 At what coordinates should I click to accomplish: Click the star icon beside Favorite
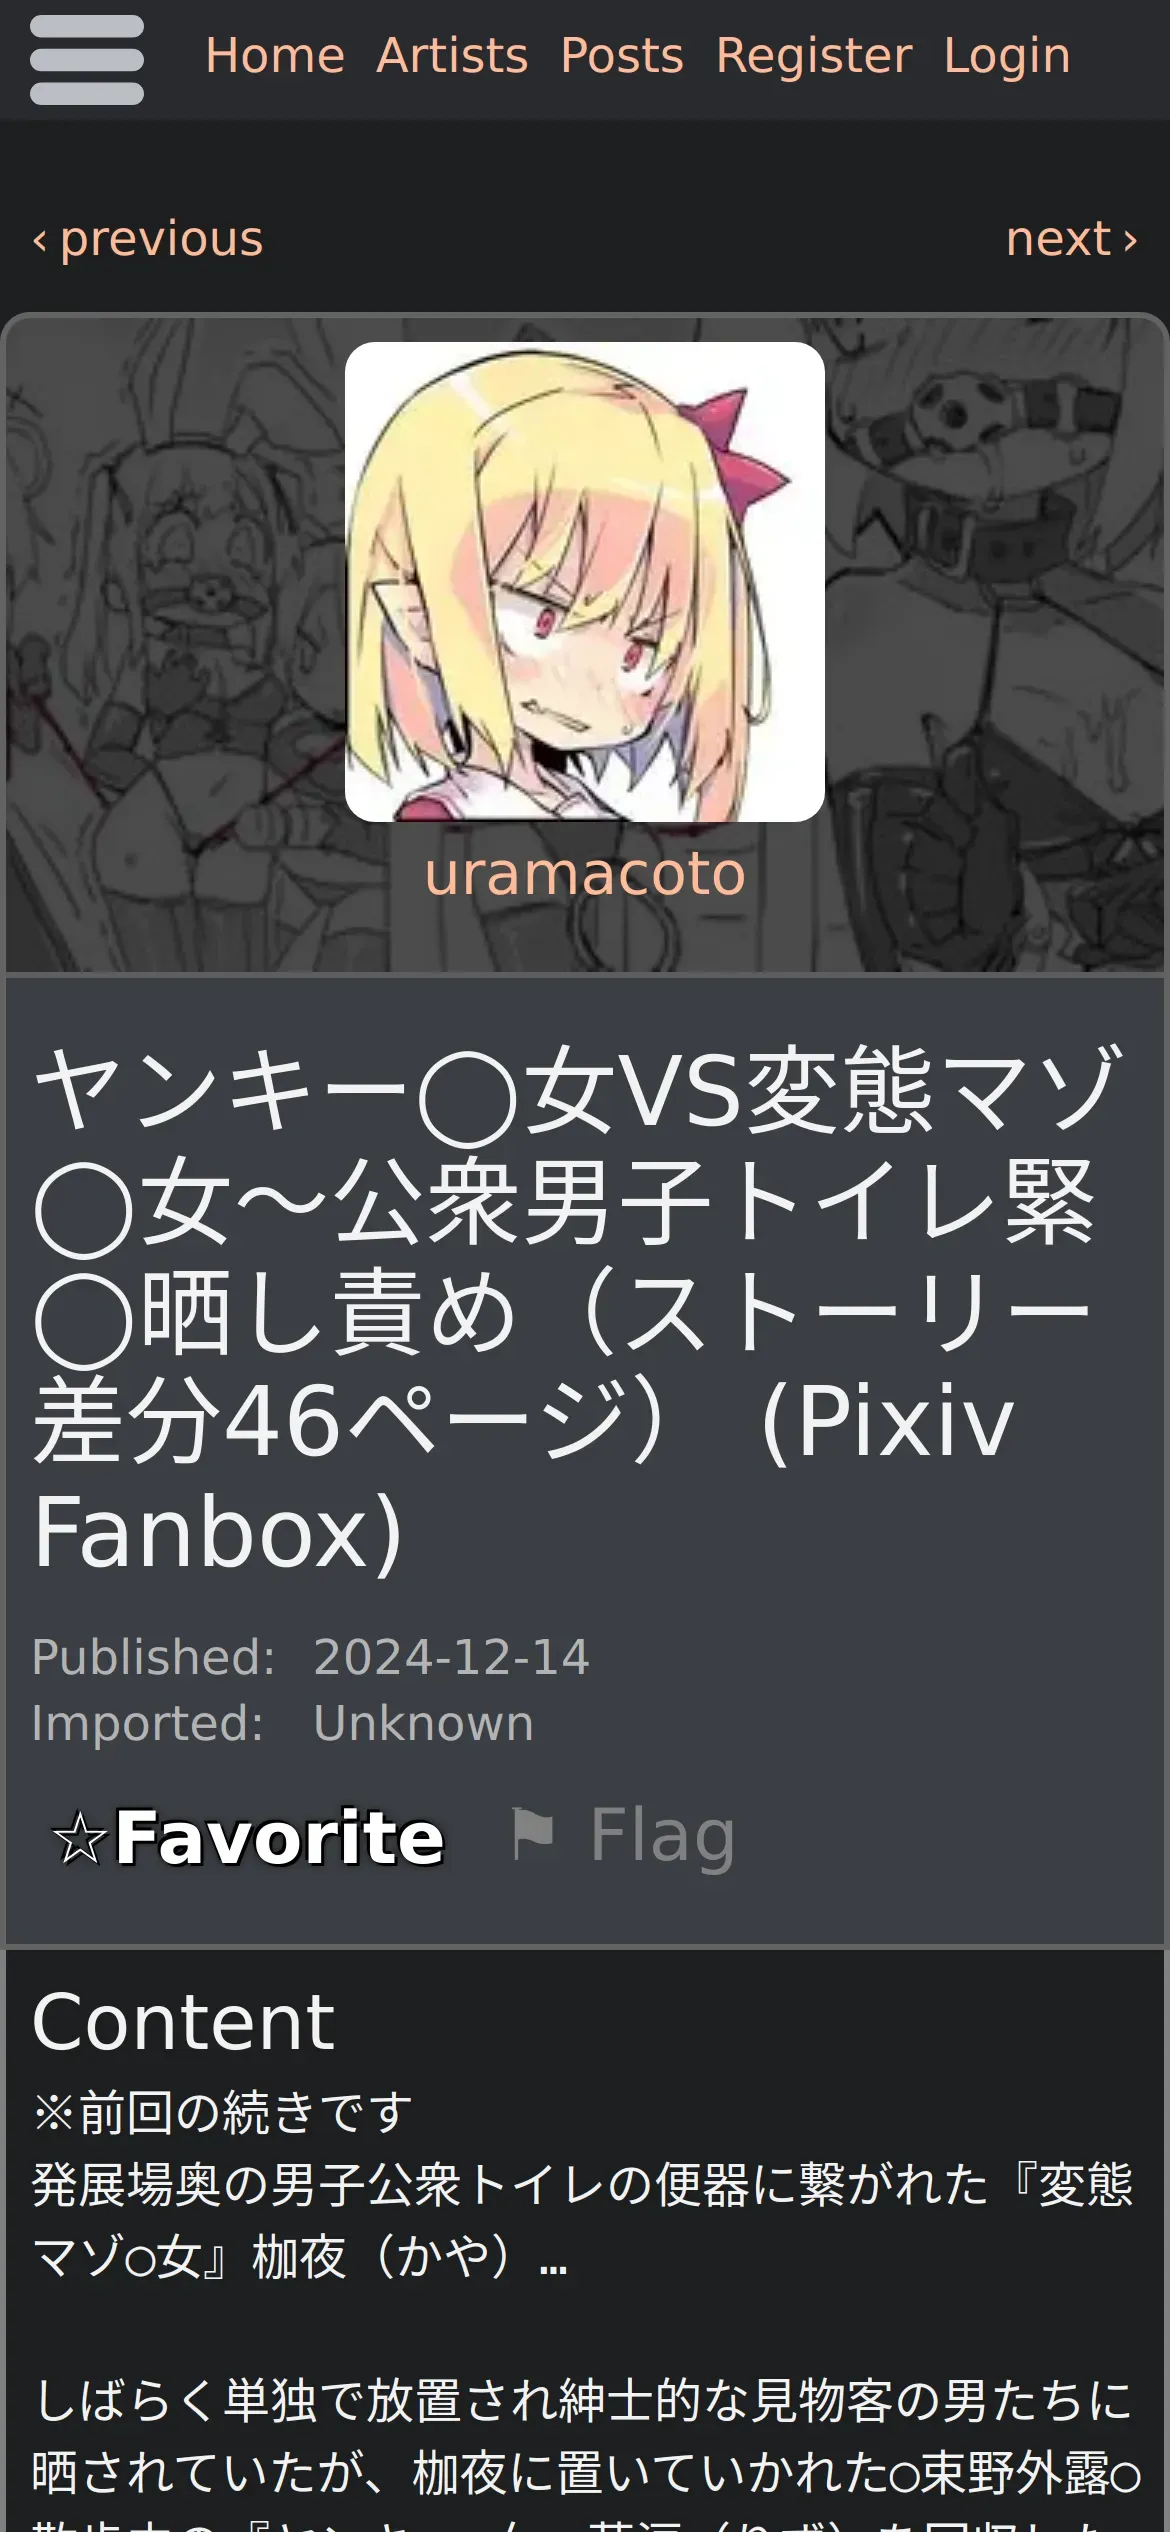[x=79, y=1839]
